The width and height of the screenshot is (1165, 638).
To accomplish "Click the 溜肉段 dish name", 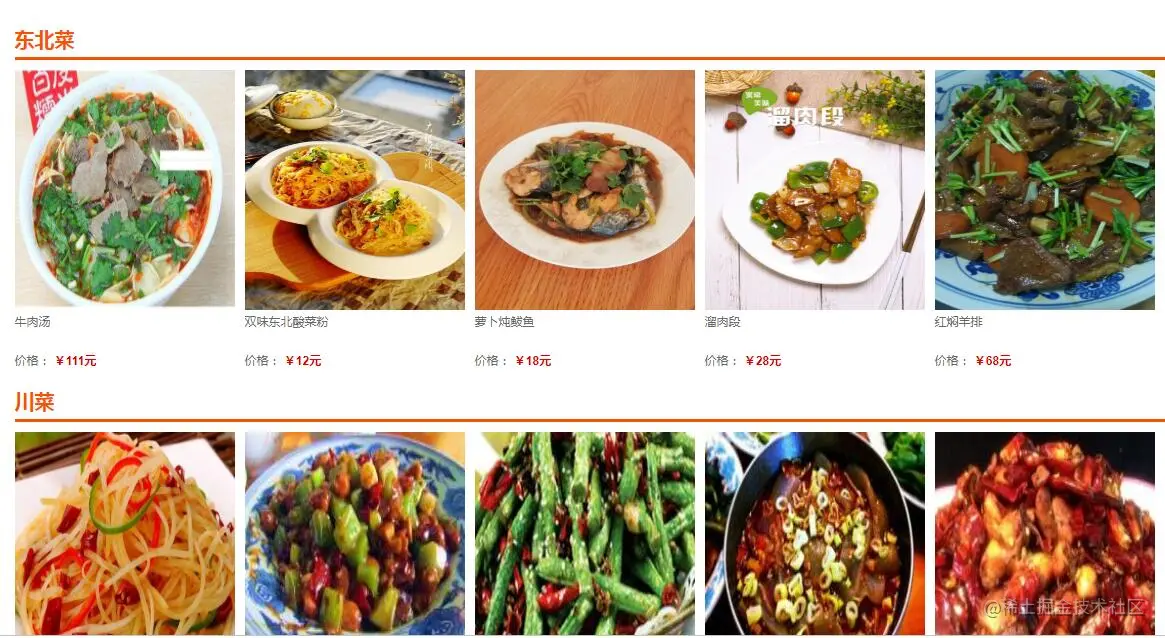I will tap(723, 322).
